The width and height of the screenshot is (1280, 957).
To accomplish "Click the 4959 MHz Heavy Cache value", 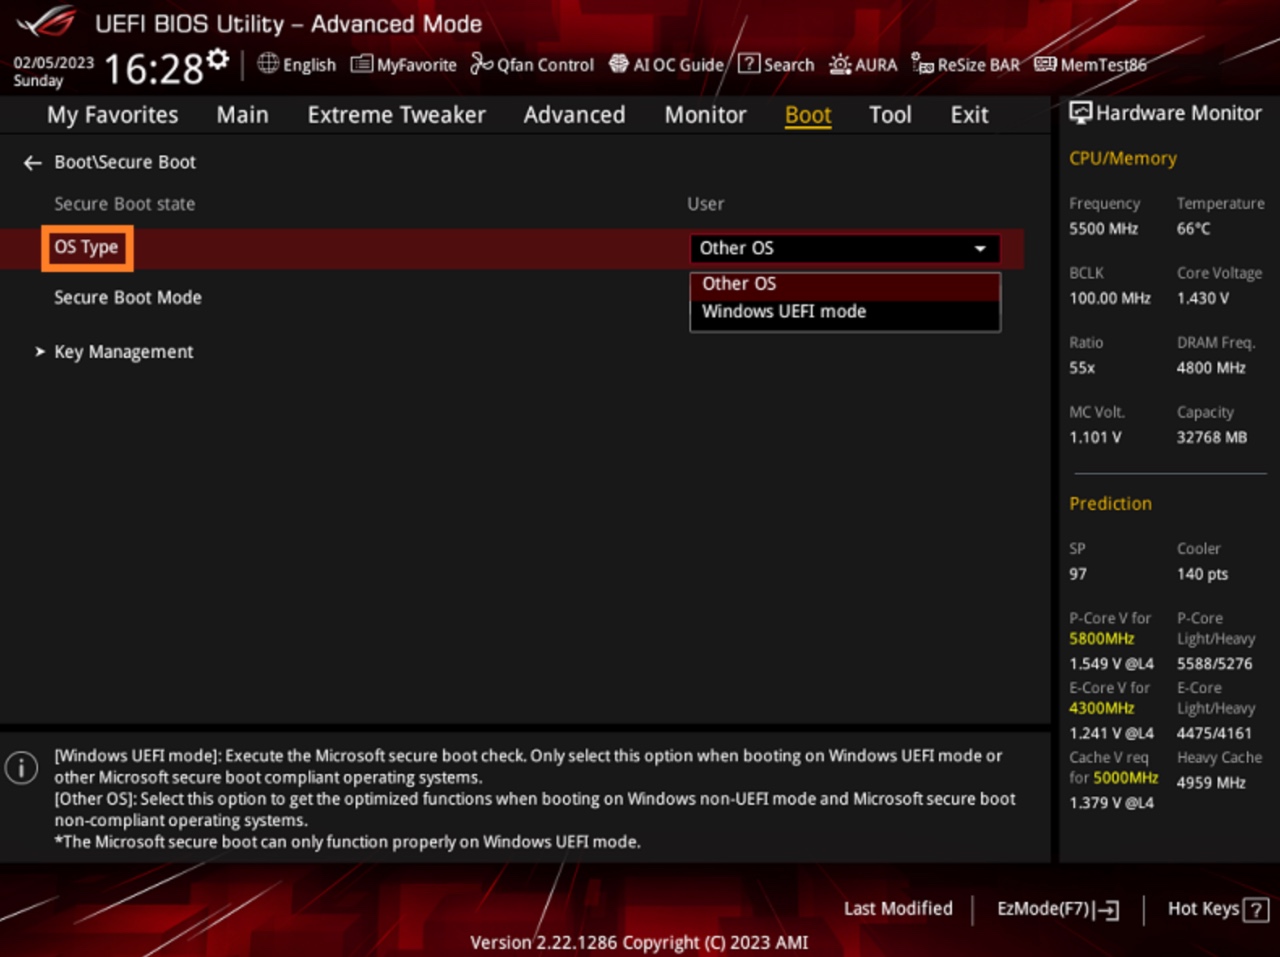I will point(1211,782).
